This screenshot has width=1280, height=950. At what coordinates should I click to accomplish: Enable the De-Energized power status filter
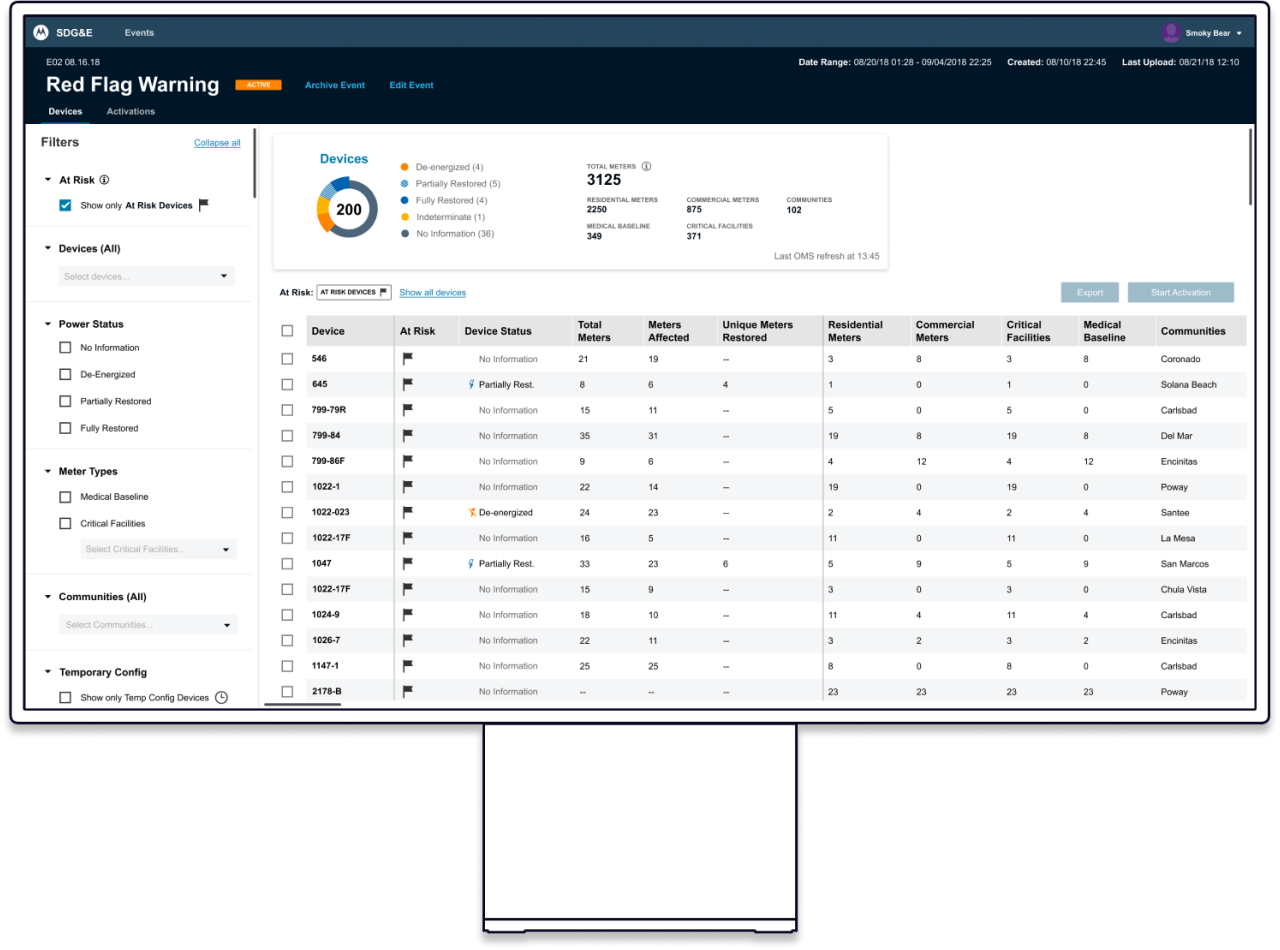tap(65, 375)
